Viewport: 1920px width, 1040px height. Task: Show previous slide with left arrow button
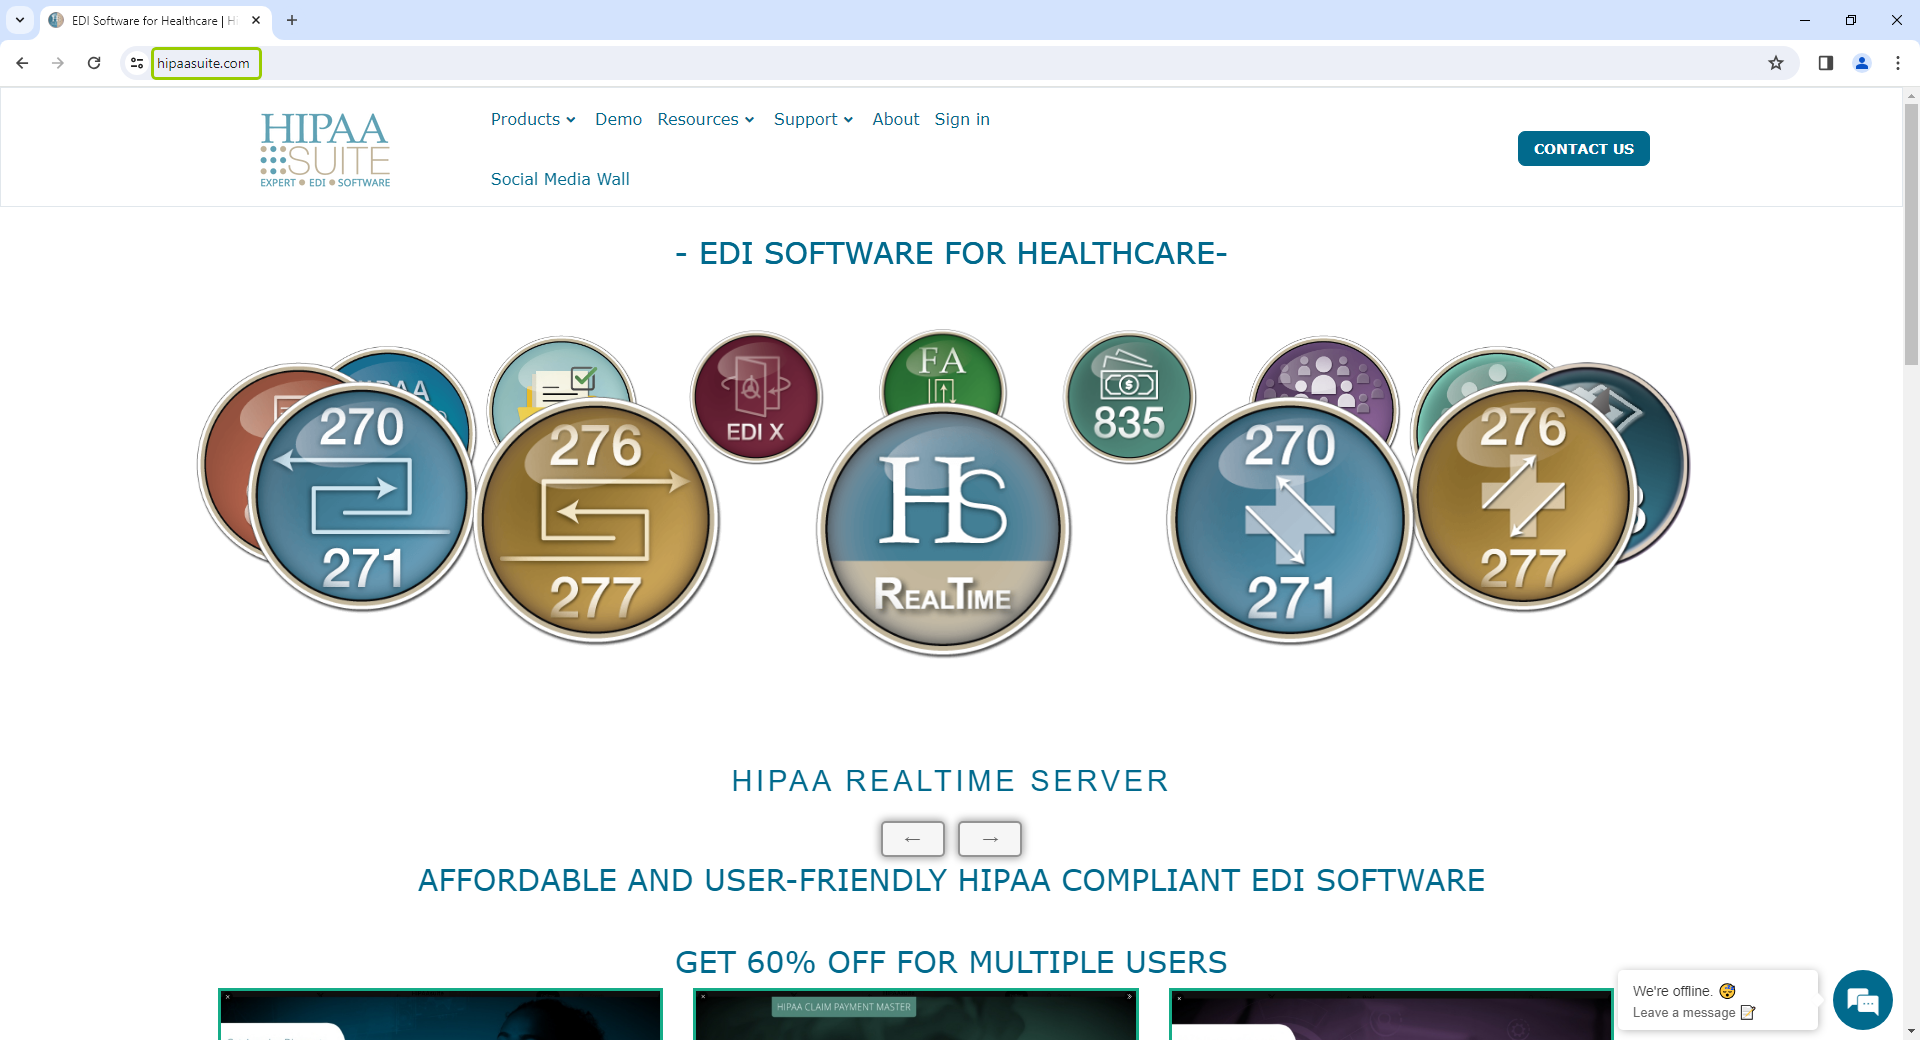click(912, 839)
